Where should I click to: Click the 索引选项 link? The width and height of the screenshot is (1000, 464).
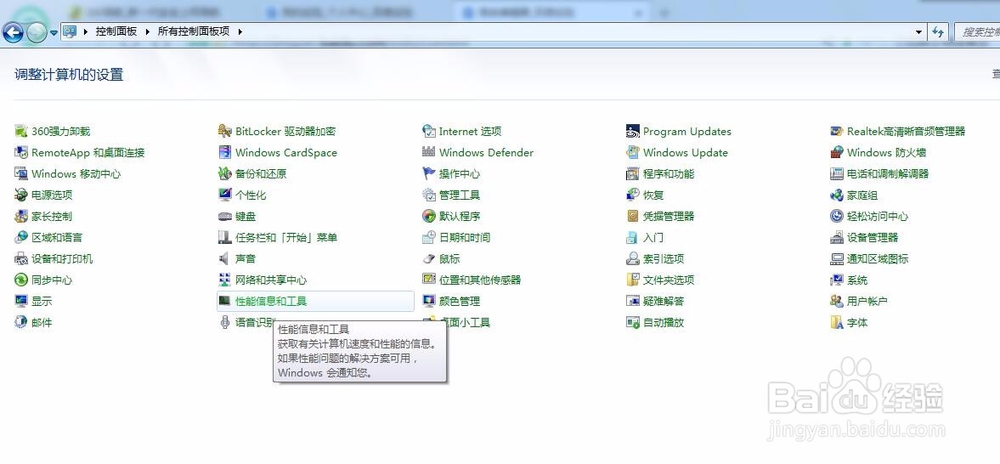(x=663, y=259)
